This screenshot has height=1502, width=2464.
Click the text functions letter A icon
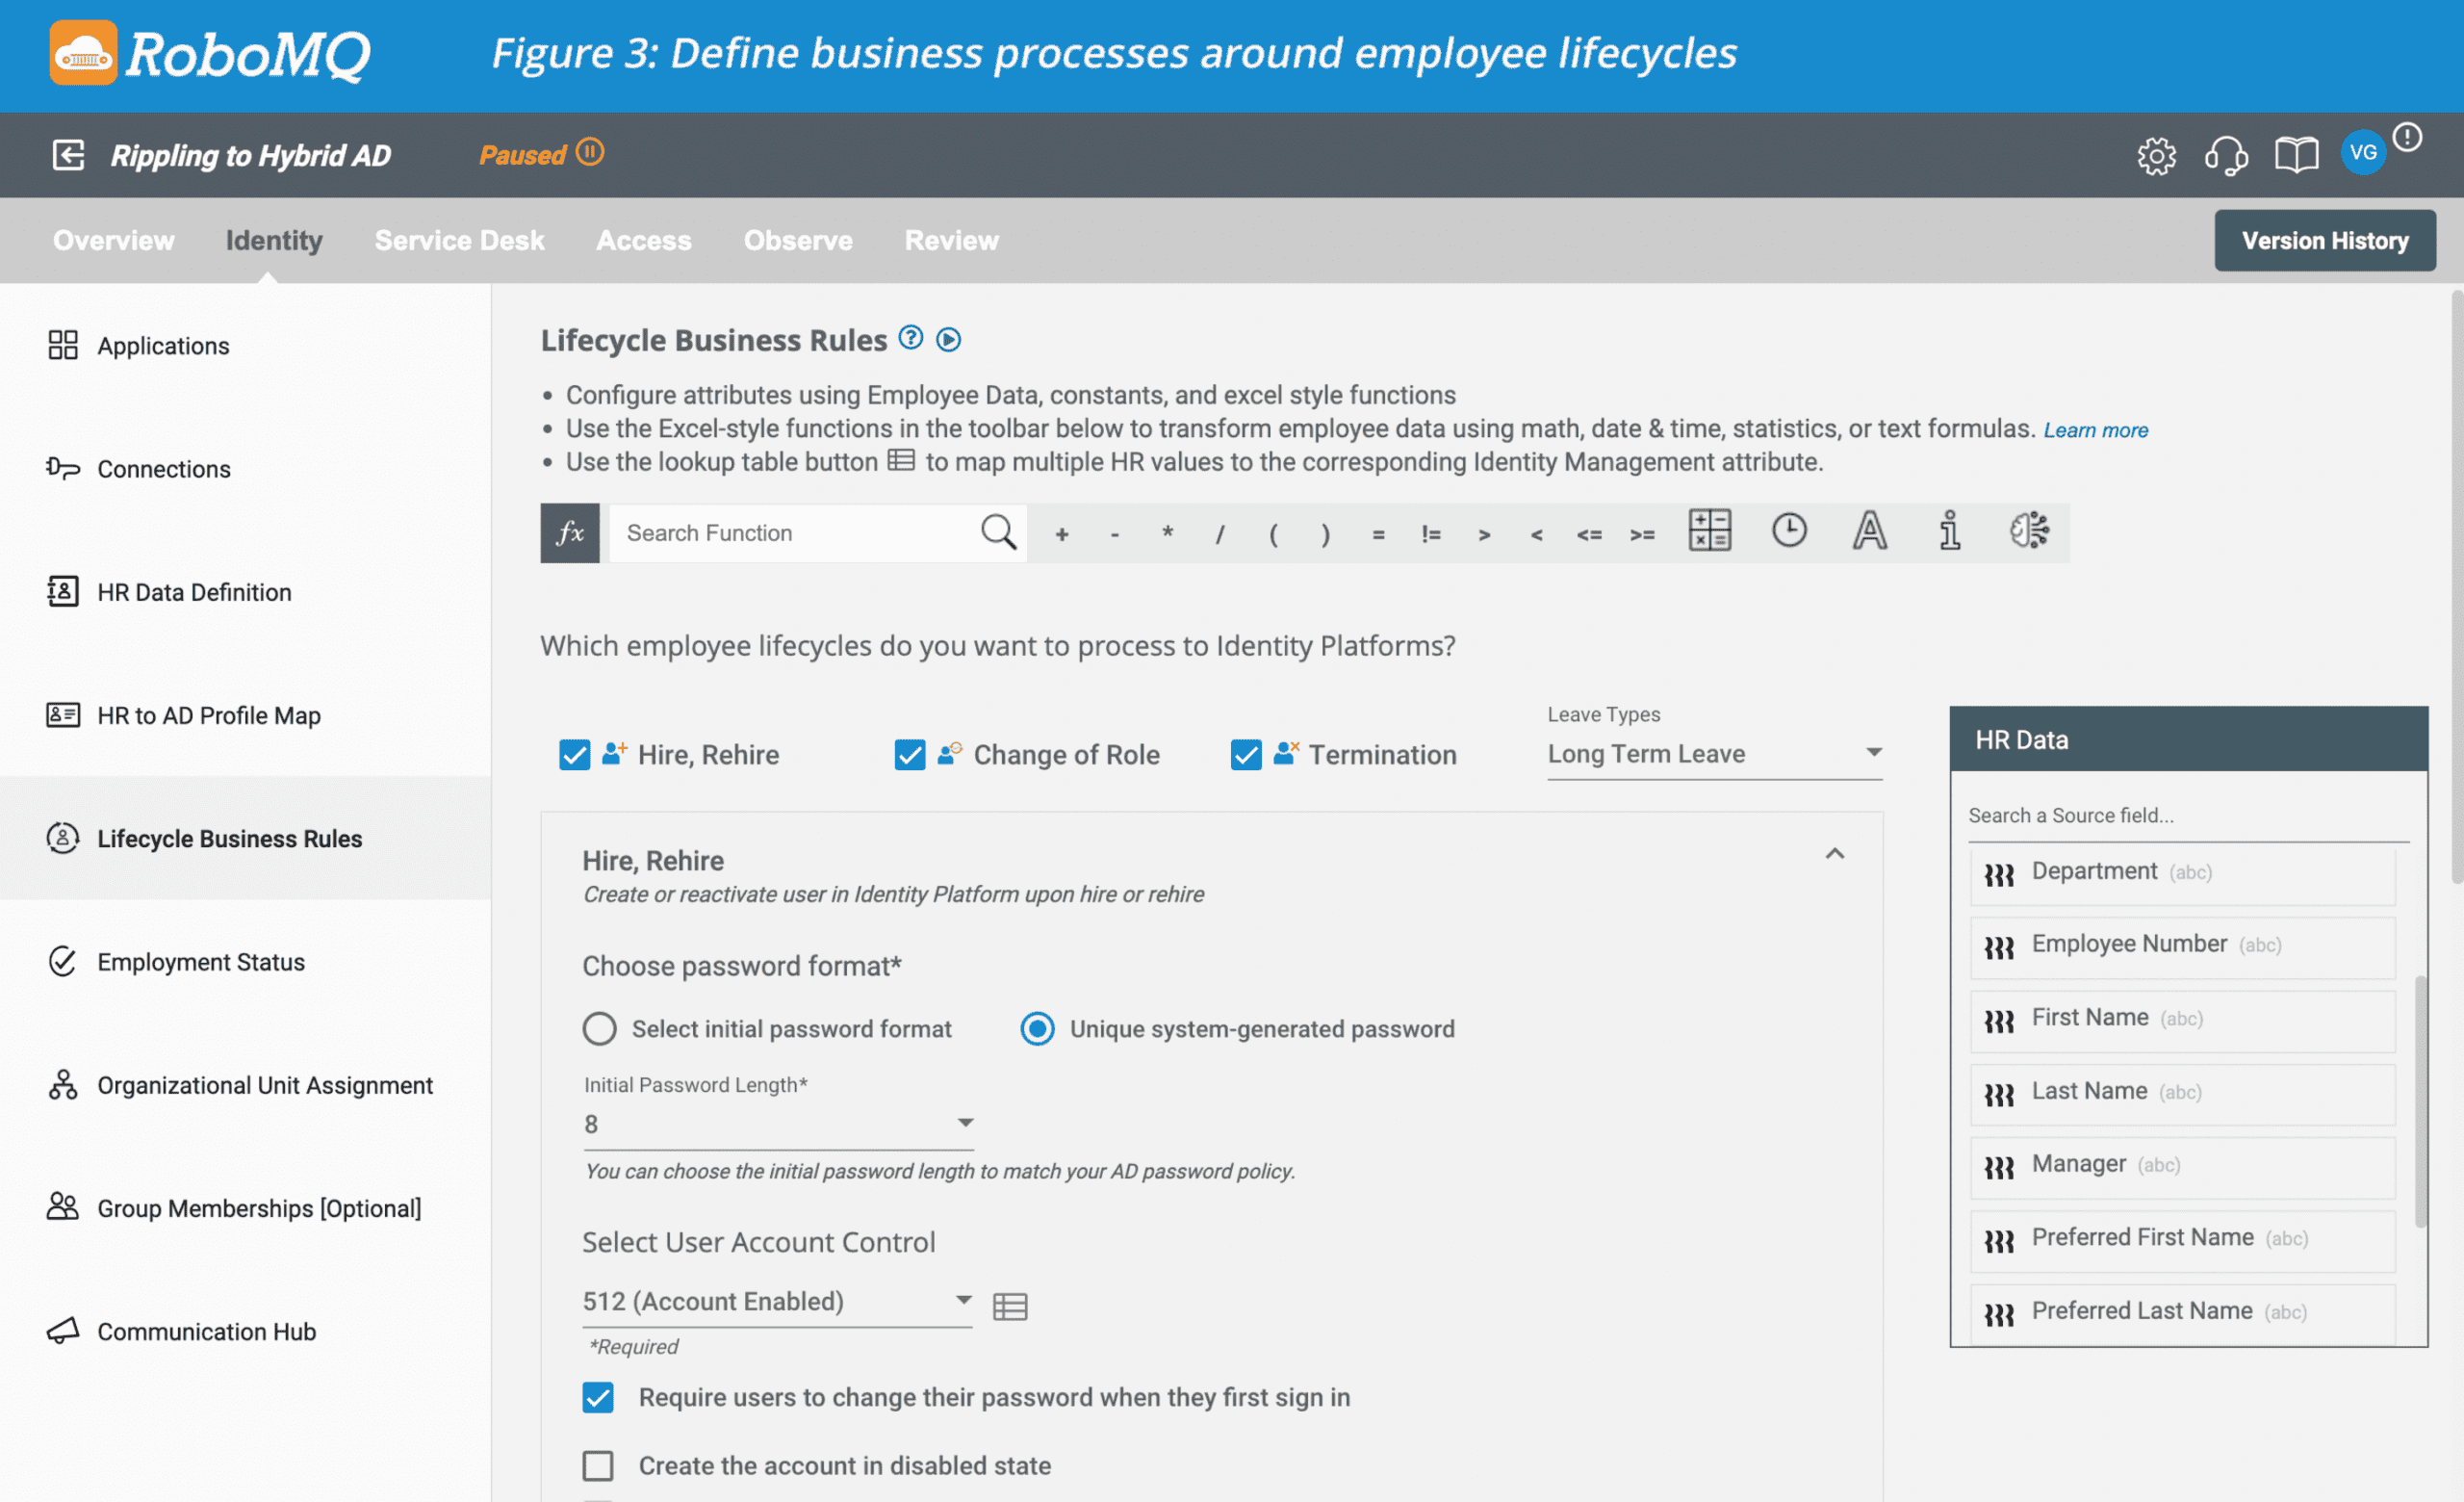tap(1869, 530)
